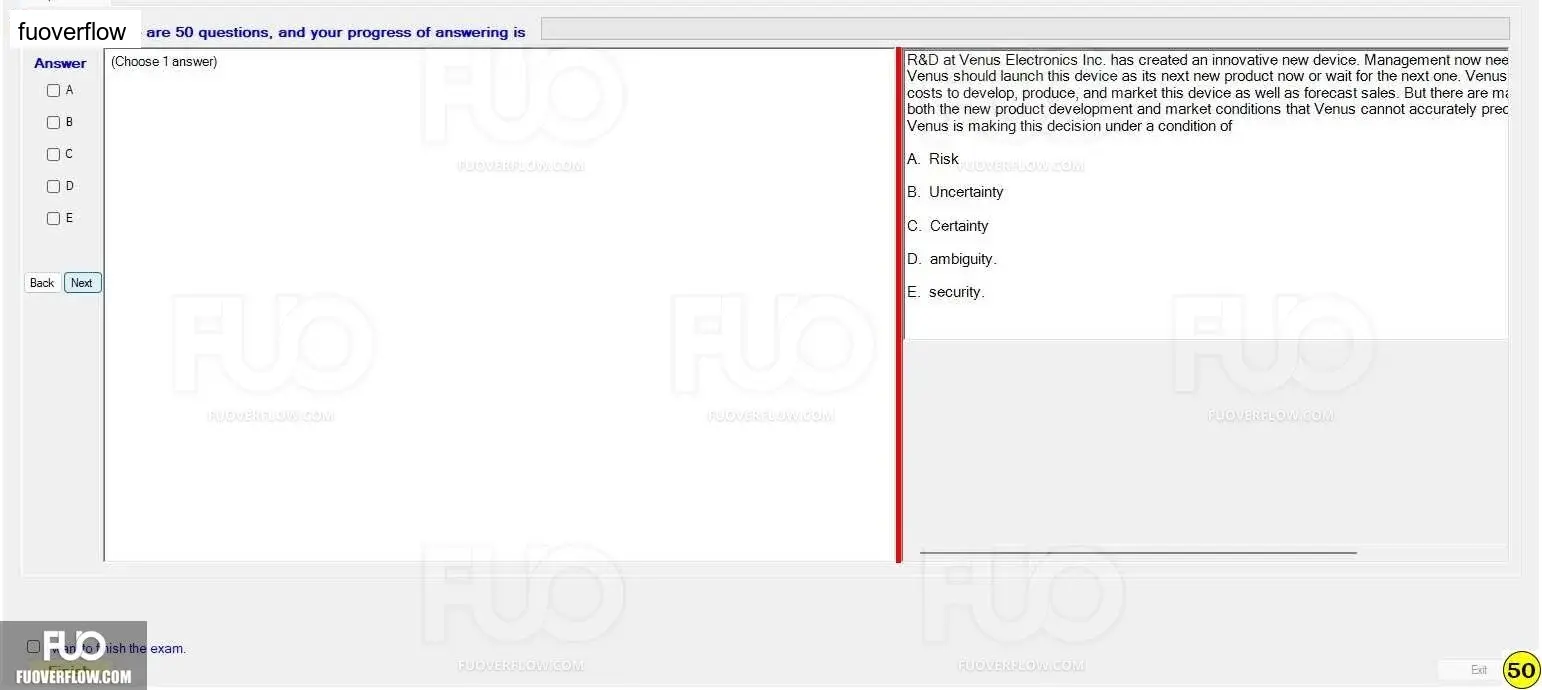1542x690 pixels.
Task: Click the answering progress bar
Action: click(1025, 29)
